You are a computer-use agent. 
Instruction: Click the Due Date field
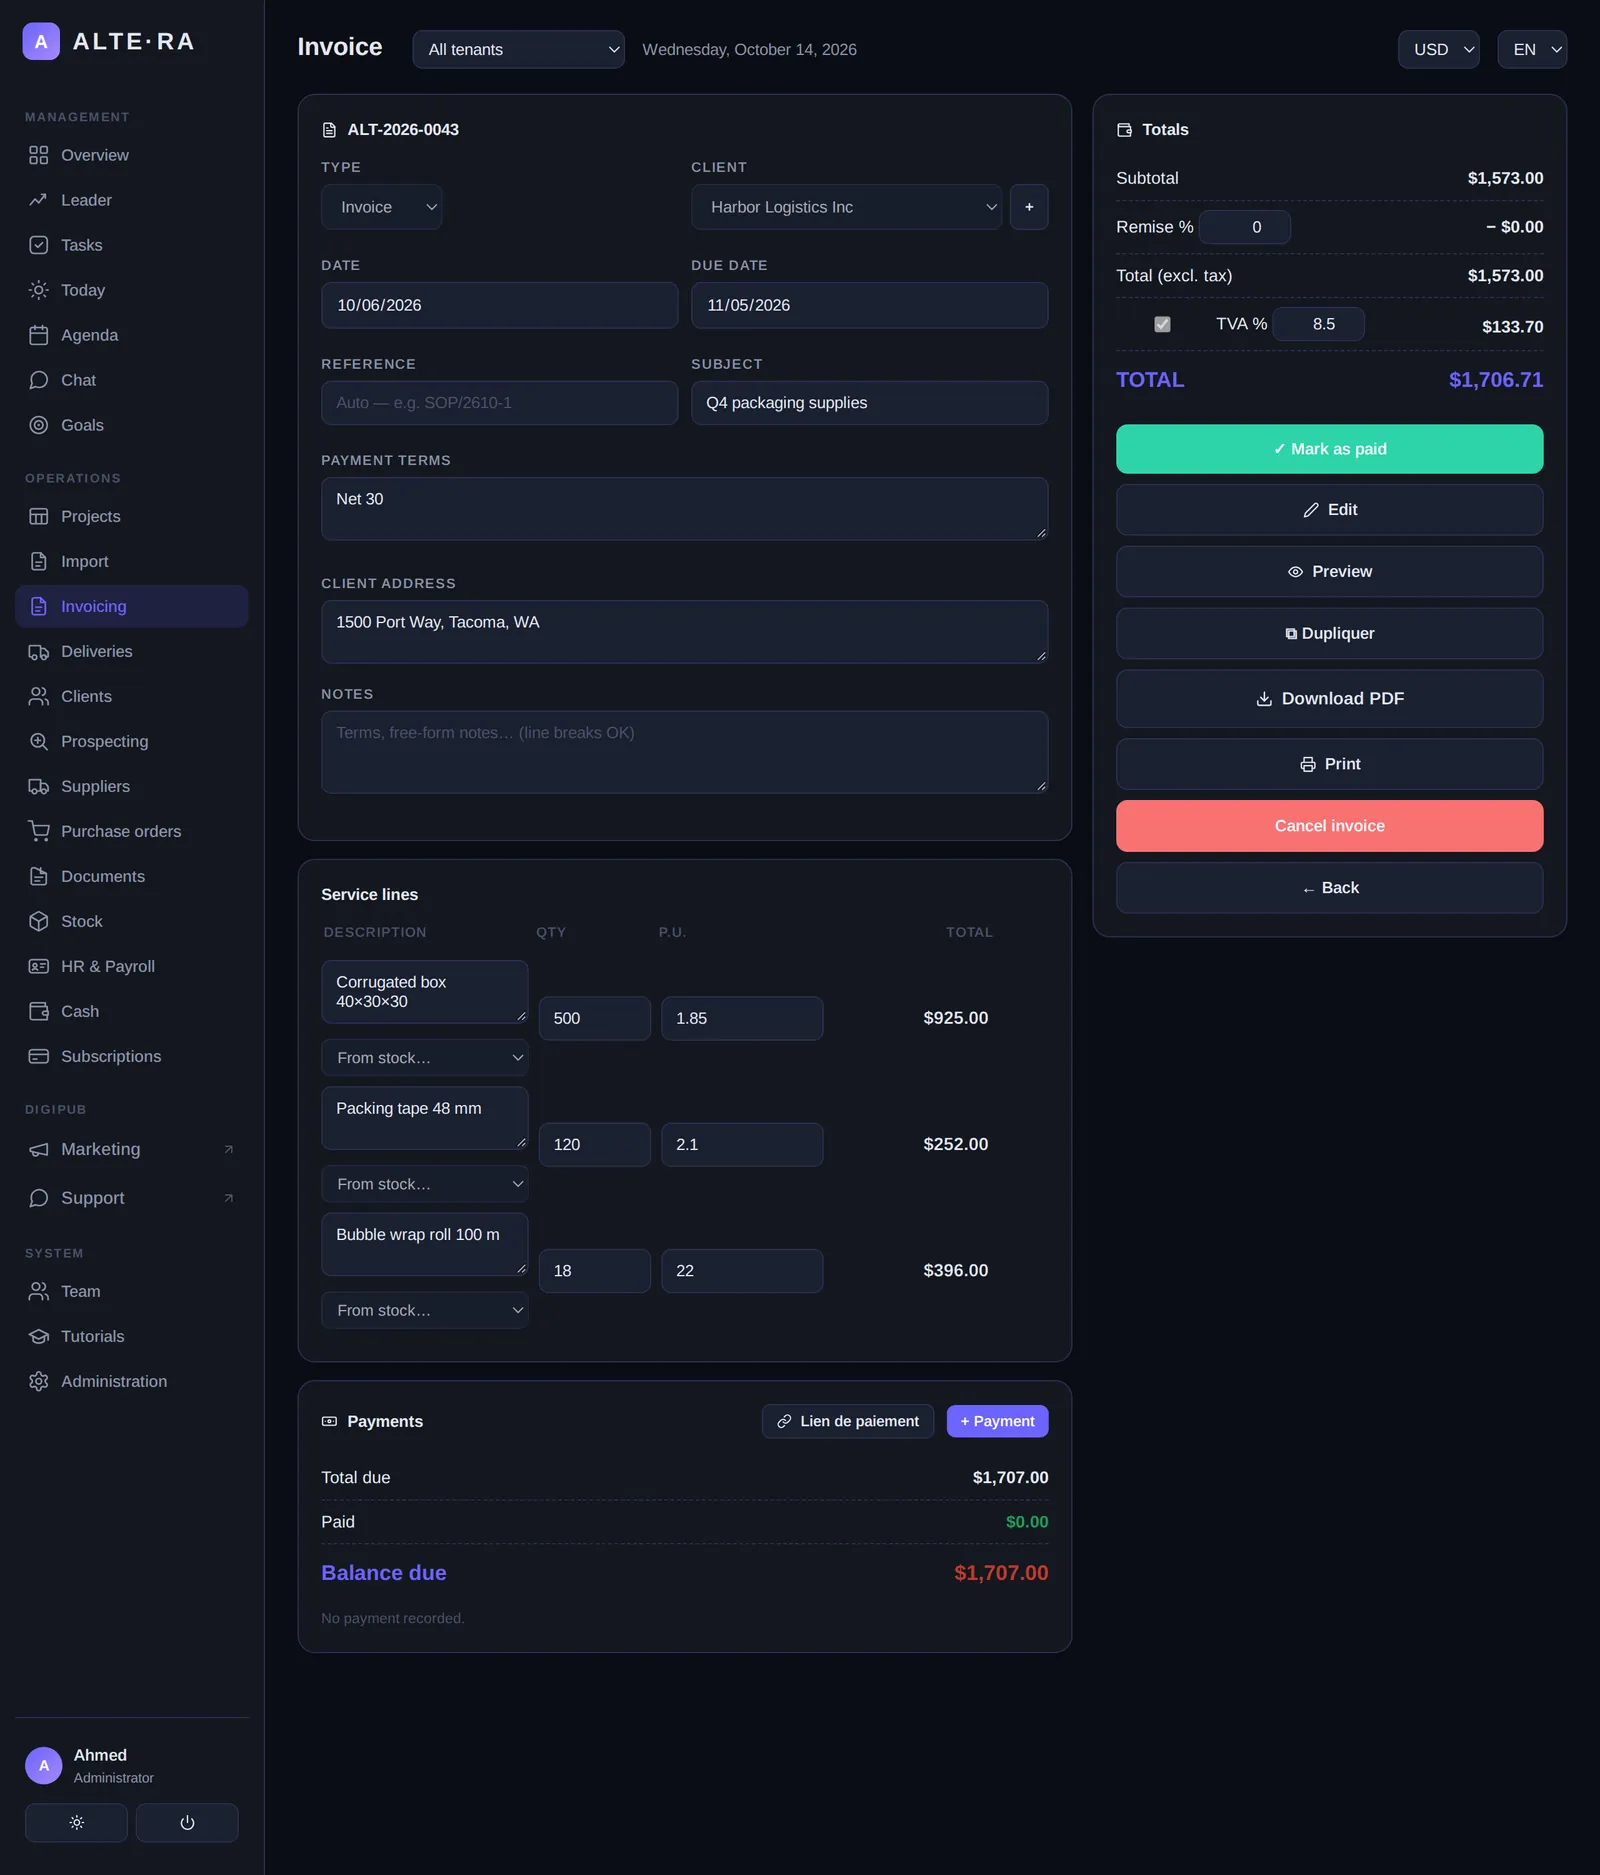point(869,305)
